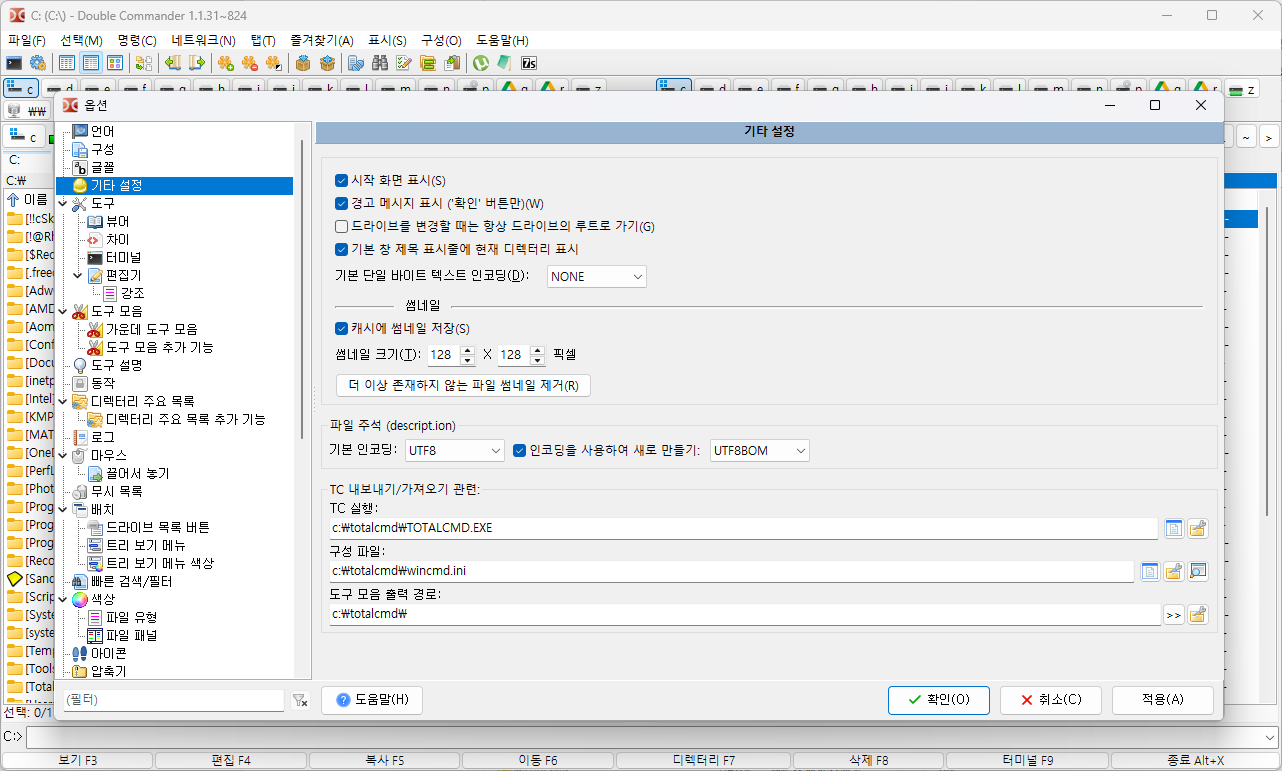The height and width of the screenshot is (771, 1282).
Task: Click the options tree vertical scrollbar
Action: (x=301, y=290)
